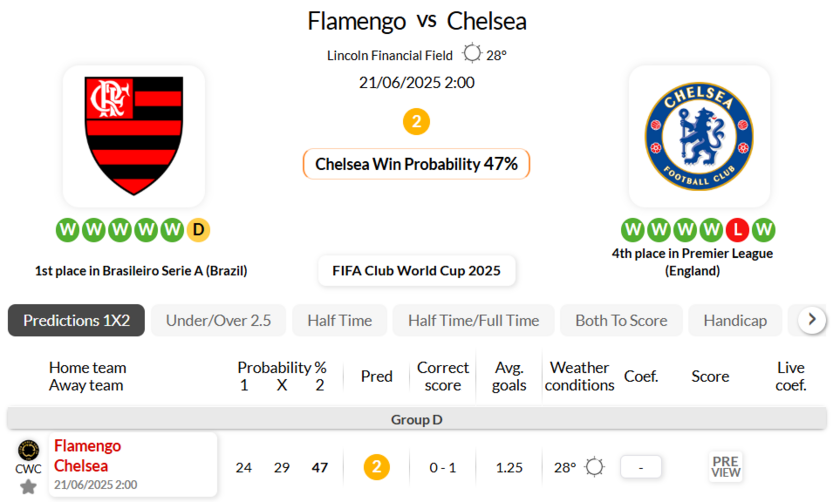Click the sunny weather icon near 28° header
840x502 pixels.
click(x=472, y=54)
